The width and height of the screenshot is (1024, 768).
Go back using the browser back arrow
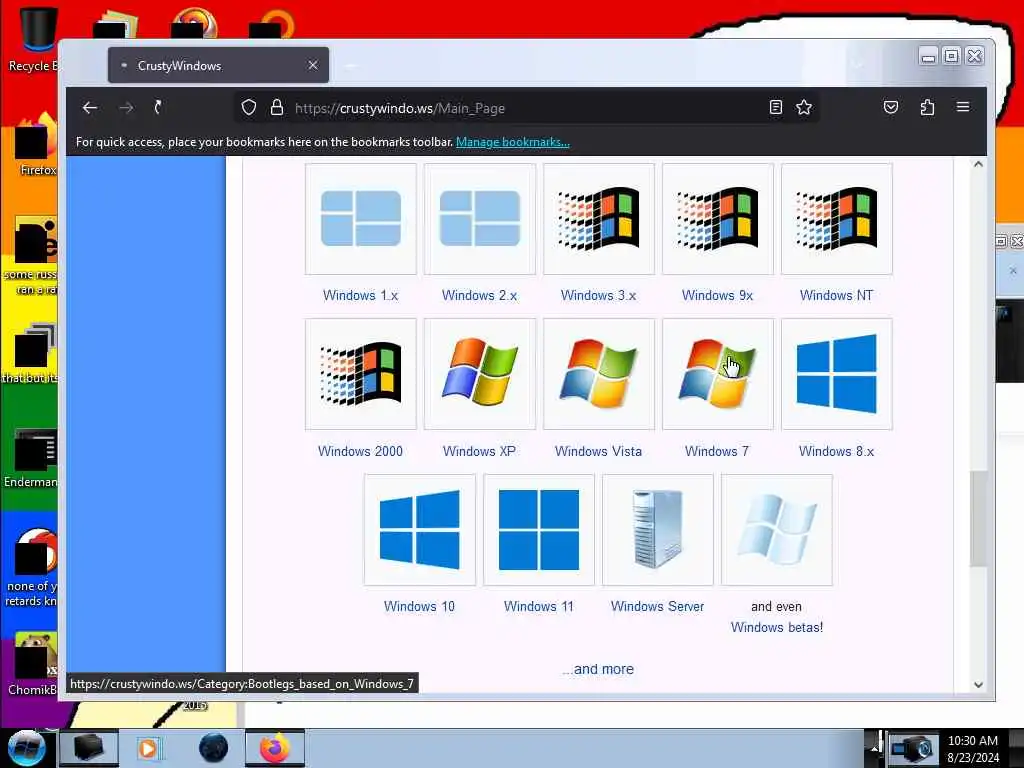[90, 108]
